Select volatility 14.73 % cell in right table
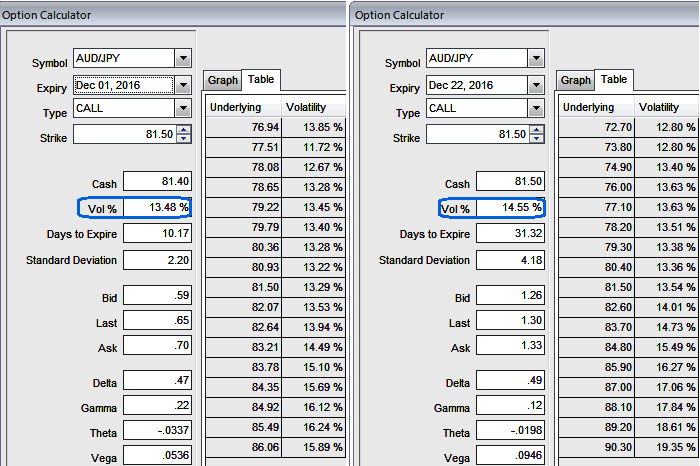 click(x=667, y=327)
